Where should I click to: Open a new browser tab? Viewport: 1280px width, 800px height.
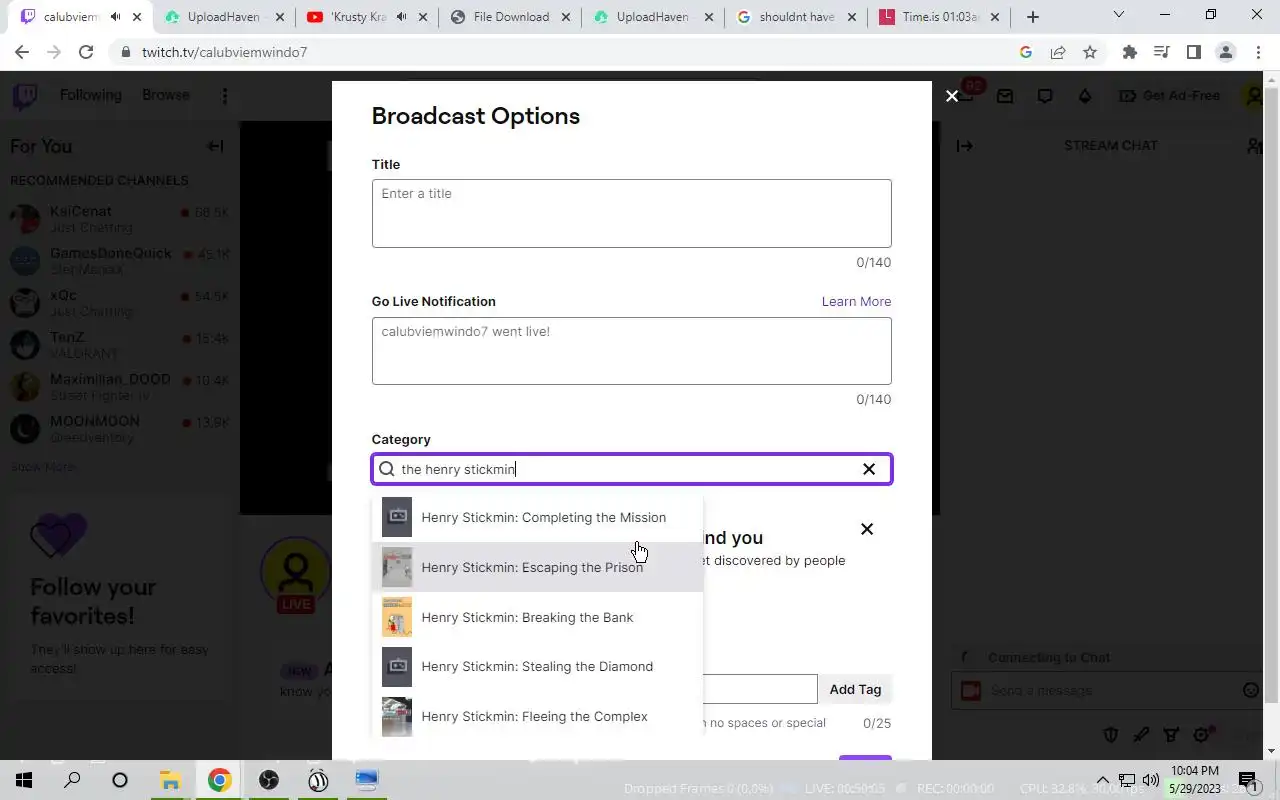(1033, 17)
